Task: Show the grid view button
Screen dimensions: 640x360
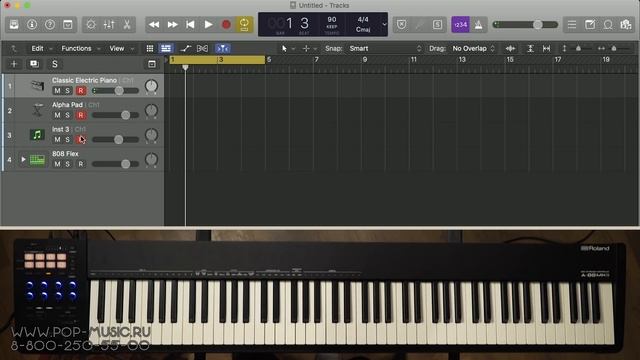Action: point(150,48)
